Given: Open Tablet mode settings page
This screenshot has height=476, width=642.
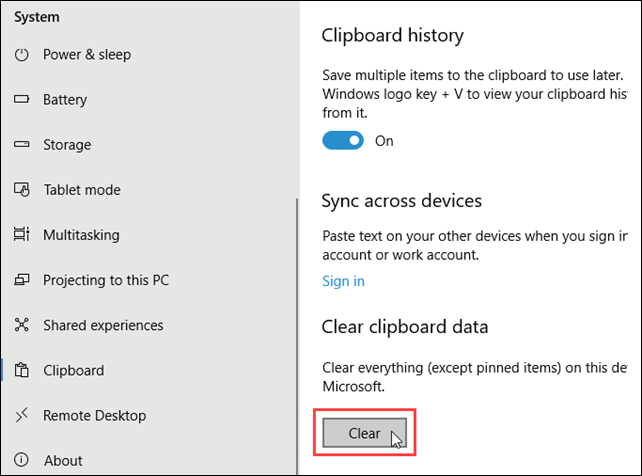Looking at the screenshot, I should click(x=82, y=190).
